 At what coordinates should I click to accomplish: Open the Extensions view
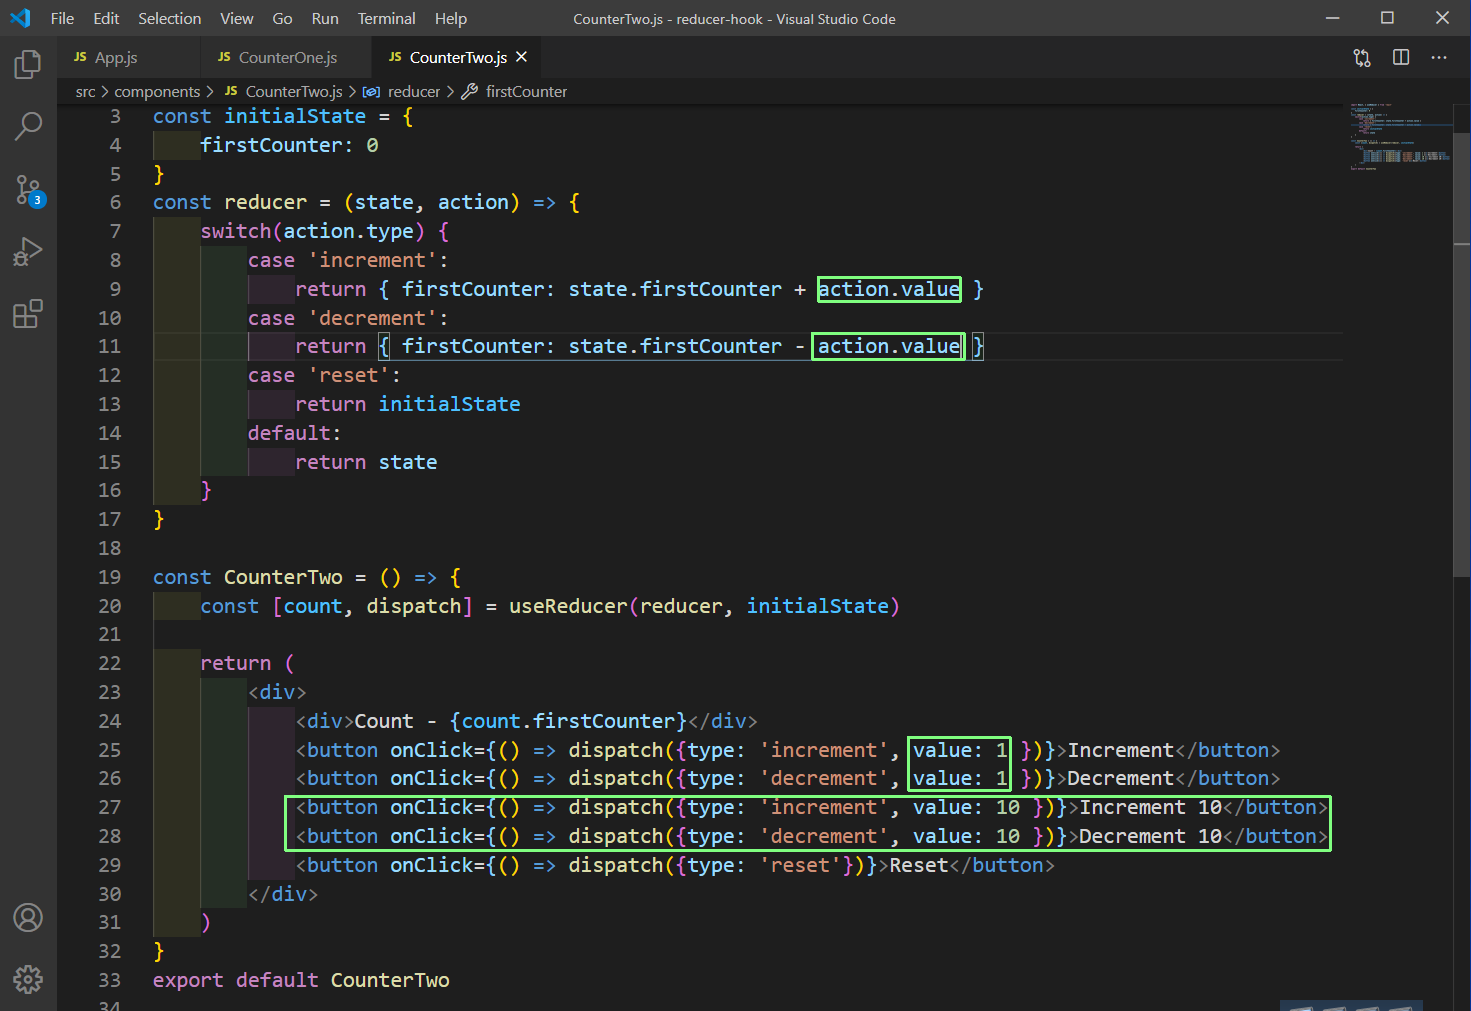coord(28,314)
